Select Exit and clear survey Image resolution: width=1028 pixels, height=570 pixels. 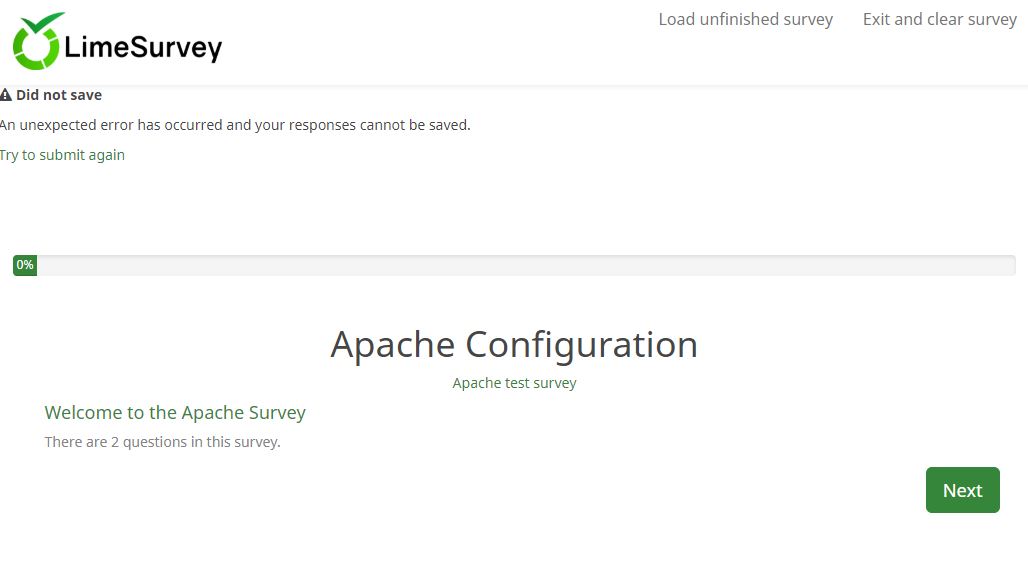[x=939, y=20]
